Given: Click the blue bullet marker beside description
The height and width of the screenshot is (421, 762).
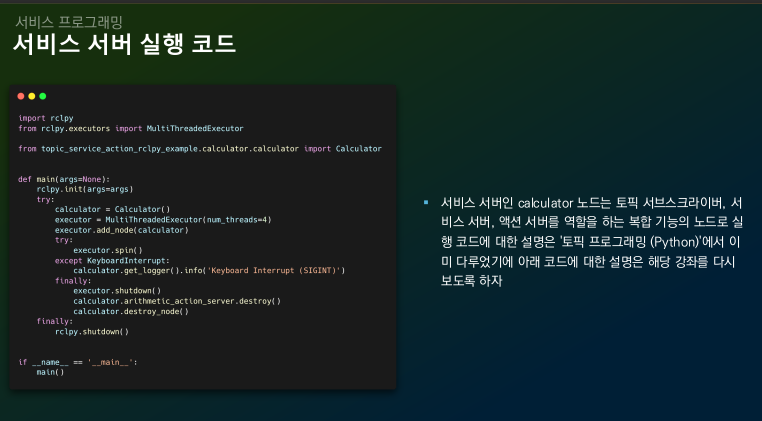Looking at the screenshot, I should [426, 202].
